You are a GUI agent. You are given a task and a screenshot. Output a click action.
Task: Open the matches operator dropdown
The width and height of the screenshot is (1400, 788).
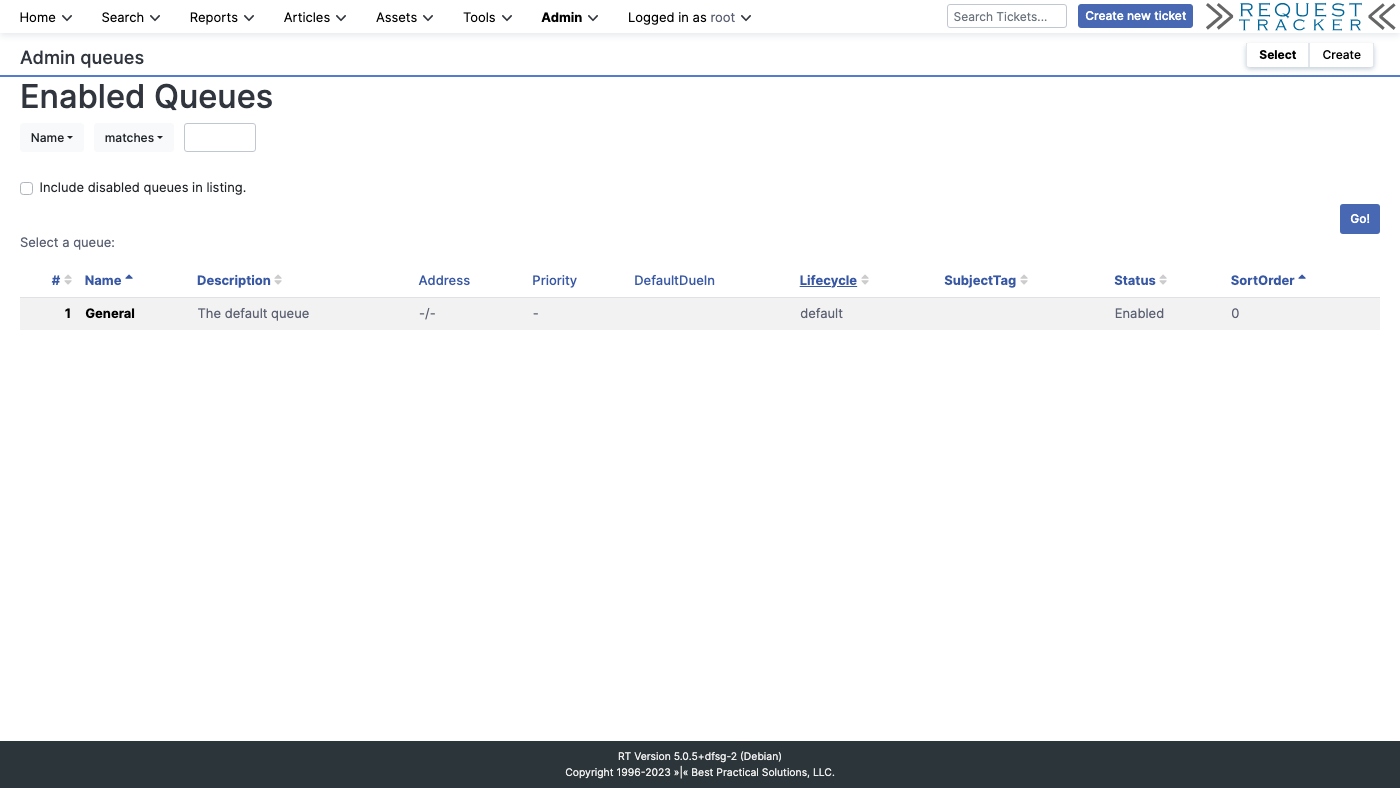pyautogui.click(x=134, y=138)
